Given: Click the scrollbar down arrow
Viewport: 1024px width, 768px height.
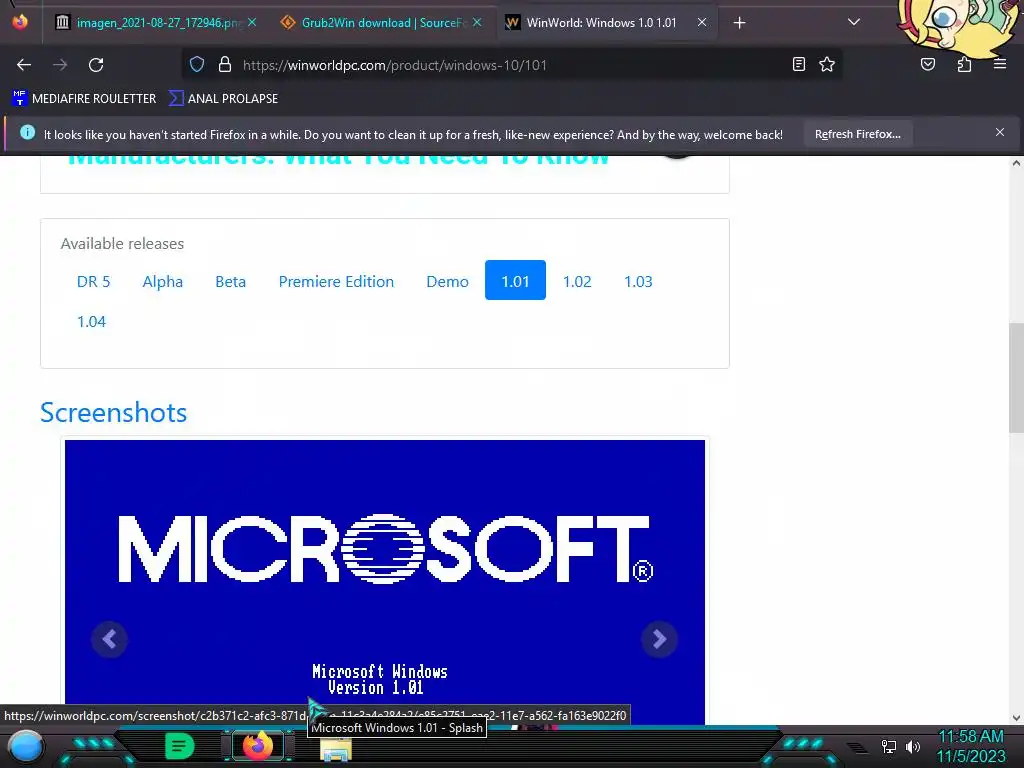Looking at the screenshot, I should [x=1016, y=718].
